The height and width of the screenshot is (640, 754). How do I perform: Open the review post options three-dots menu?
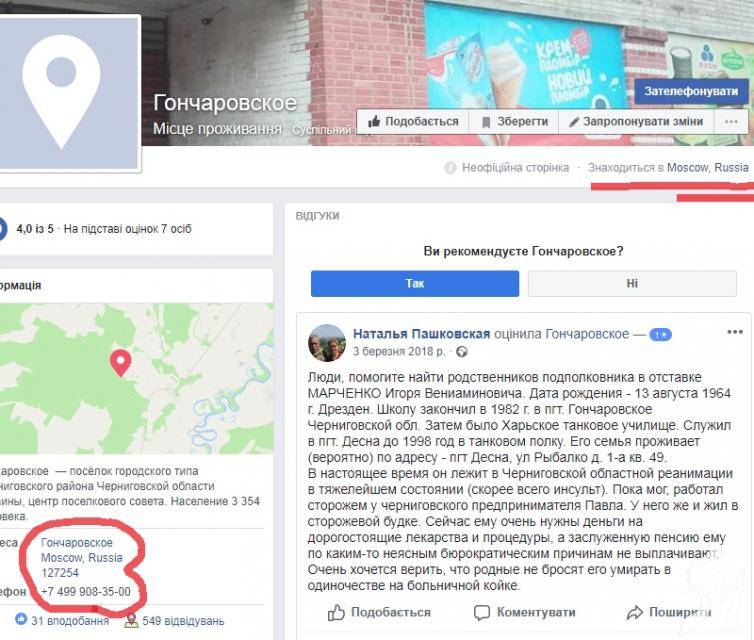[x=735, y=332]
